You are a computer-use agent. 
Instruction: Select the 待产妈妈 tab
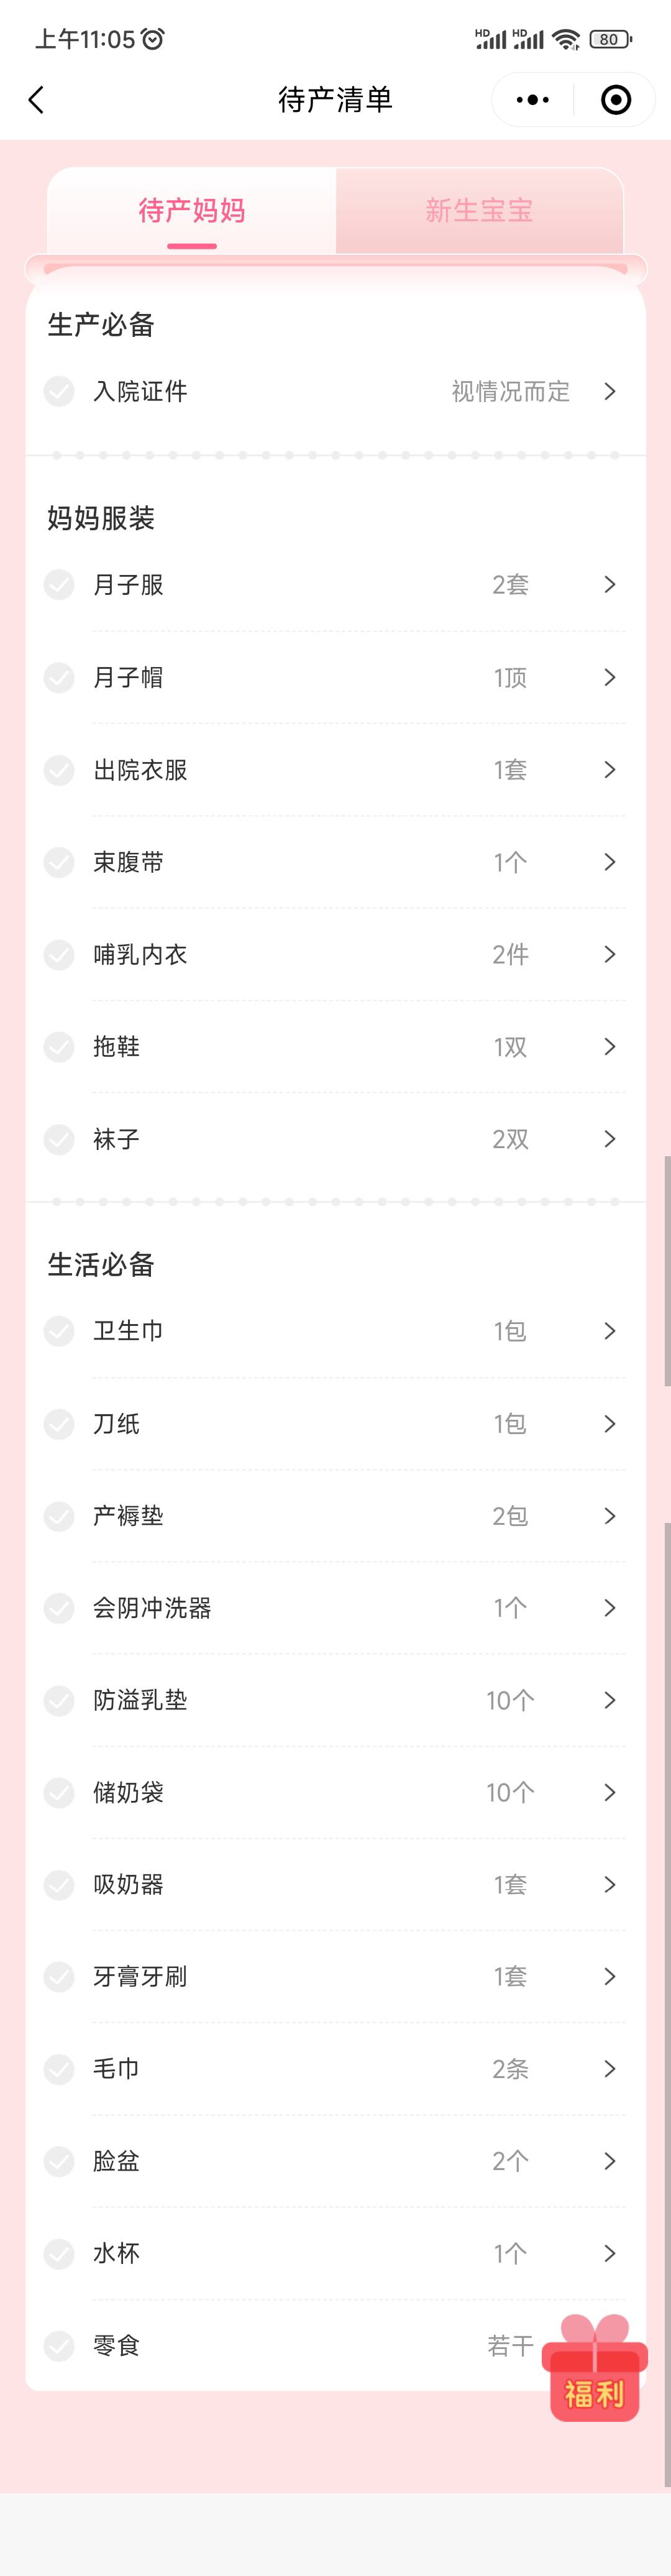tap(191, 211)
